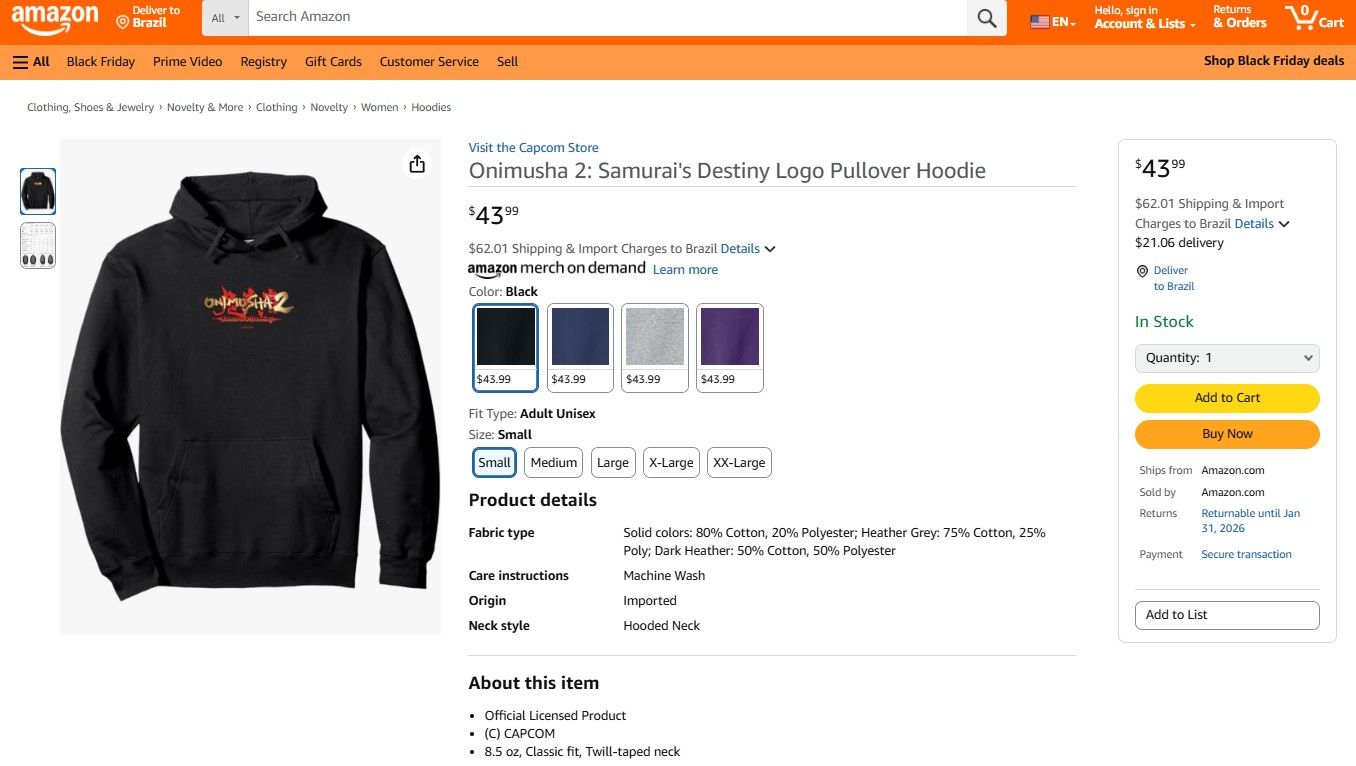Go to Gift Cards in navigation bar
This screenshot has width=1356, height=766.
[333, 62]
